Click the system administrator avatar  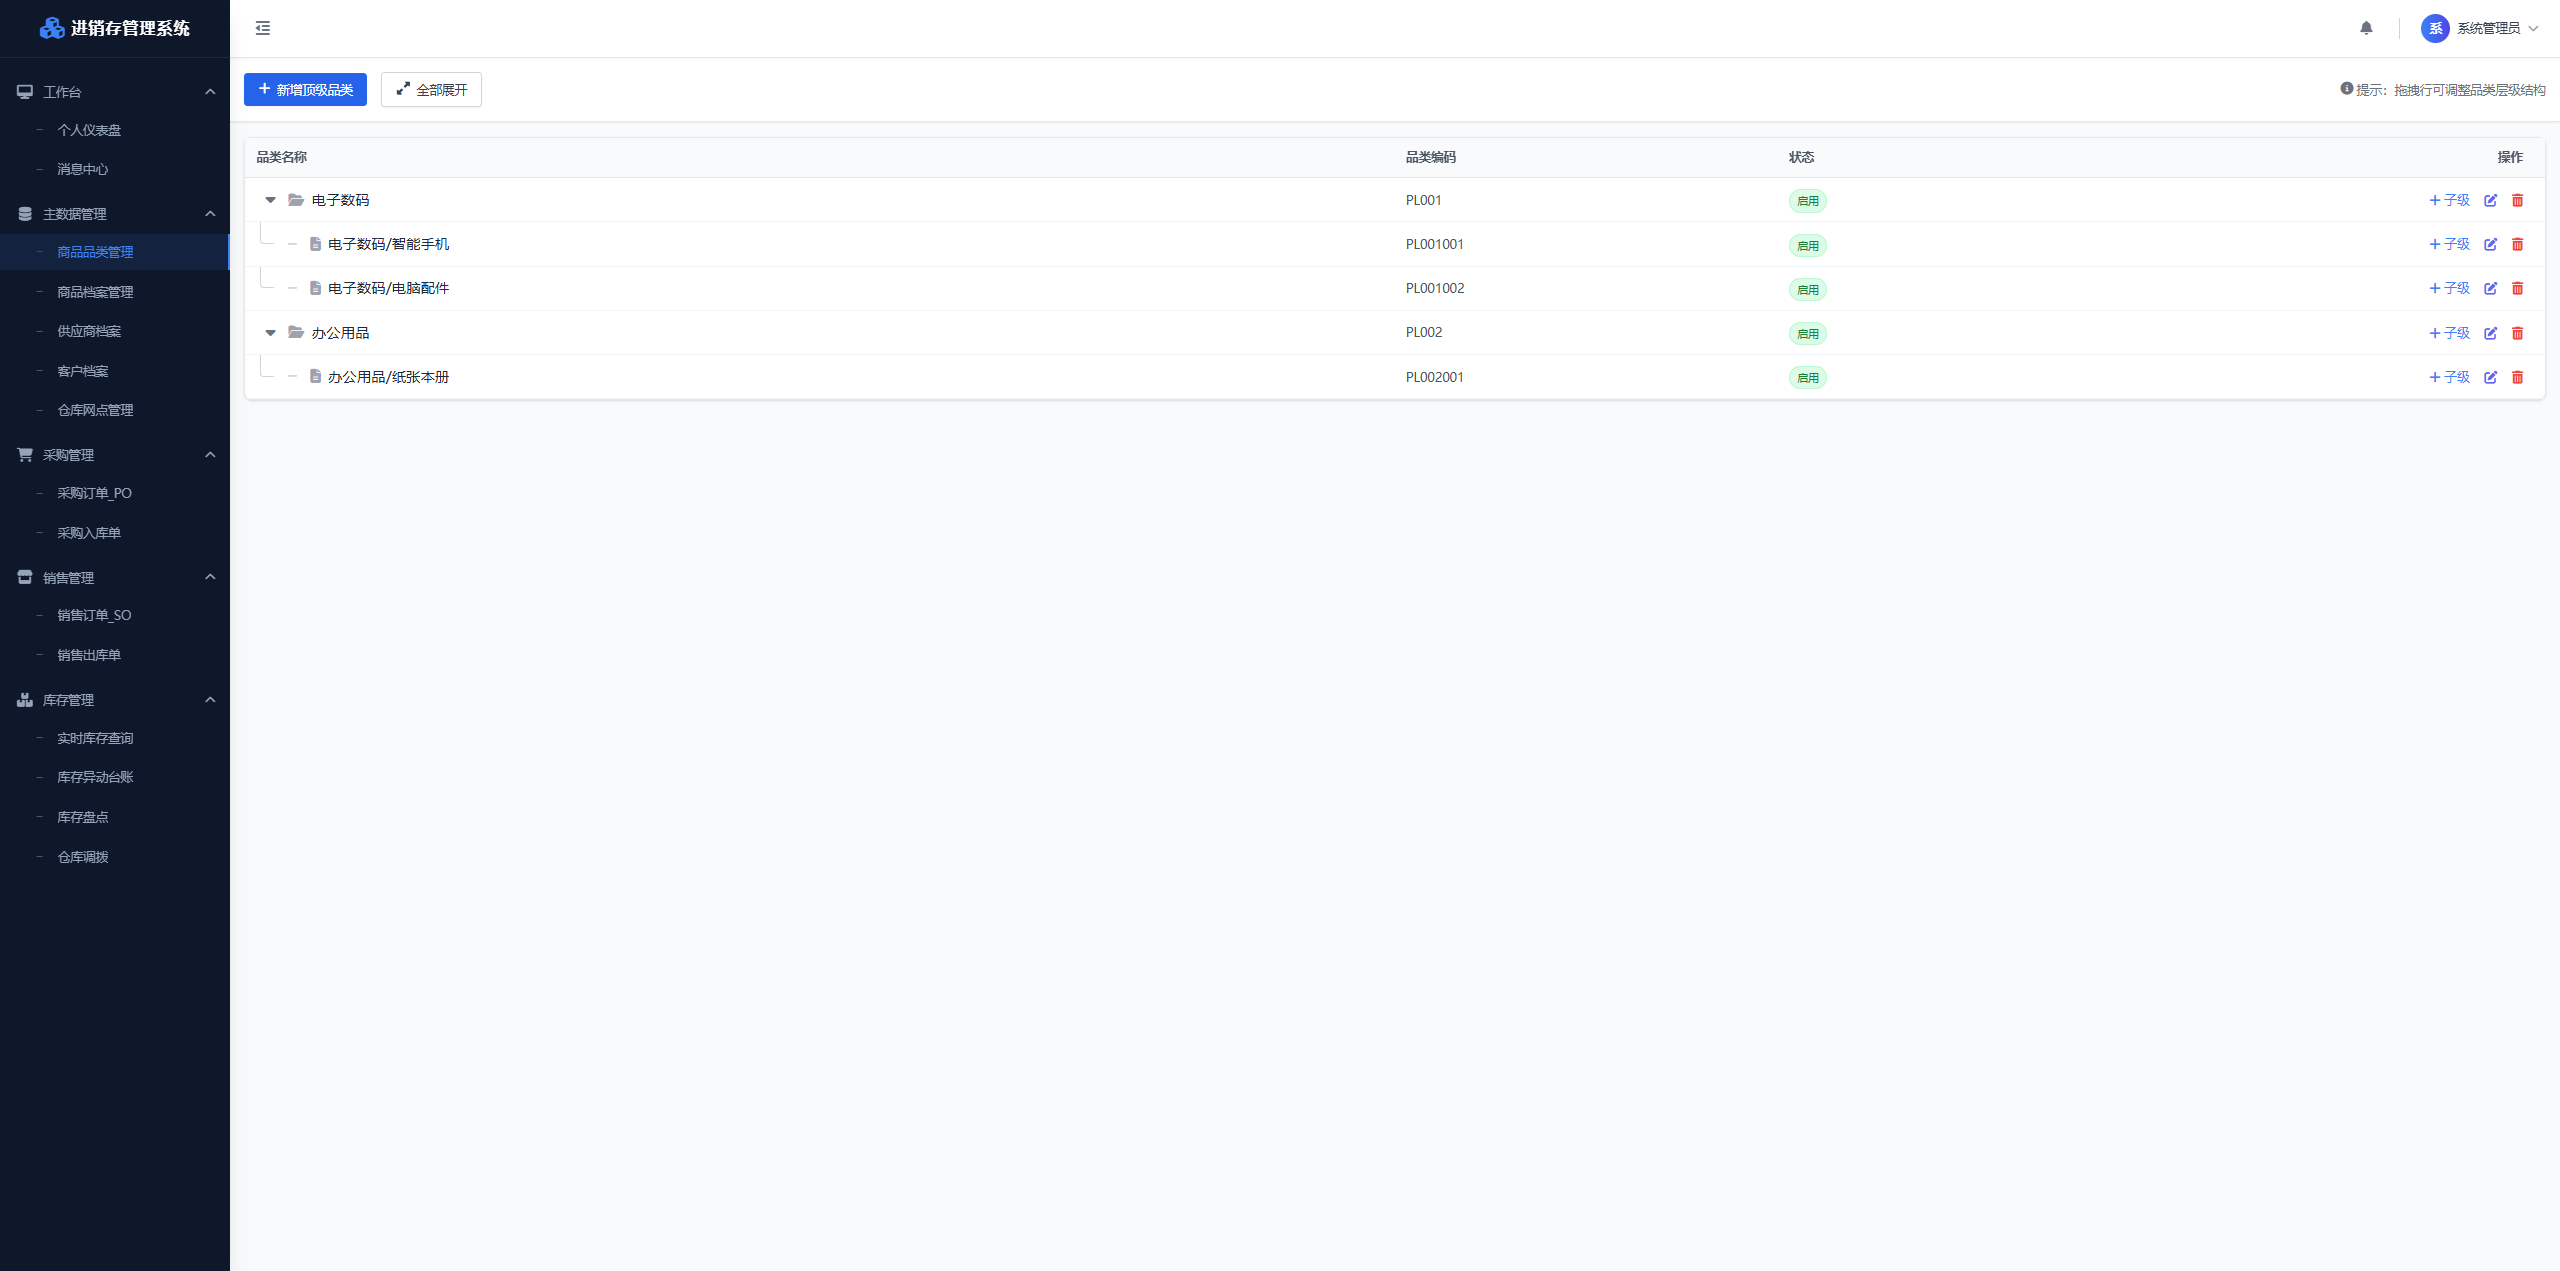(2435, 28)
